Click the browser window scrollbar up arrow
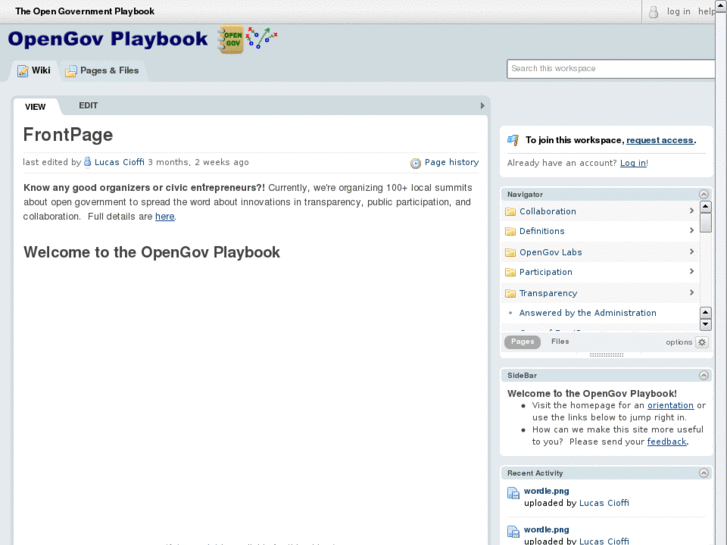The image size is (727, 545). click(x=721, y=4)
